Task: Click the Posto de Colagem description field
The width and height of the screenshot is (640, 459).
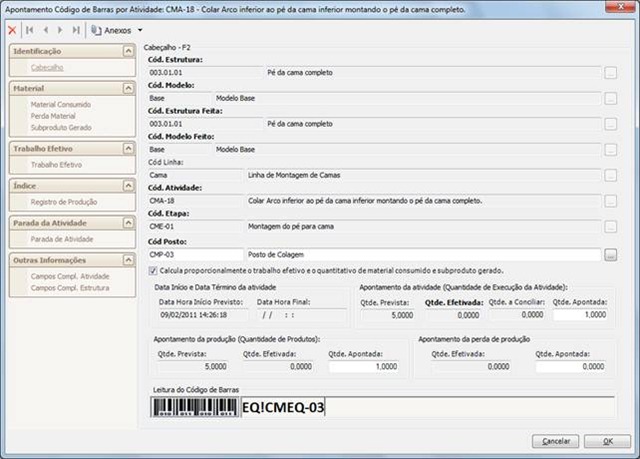Action: 423,255
